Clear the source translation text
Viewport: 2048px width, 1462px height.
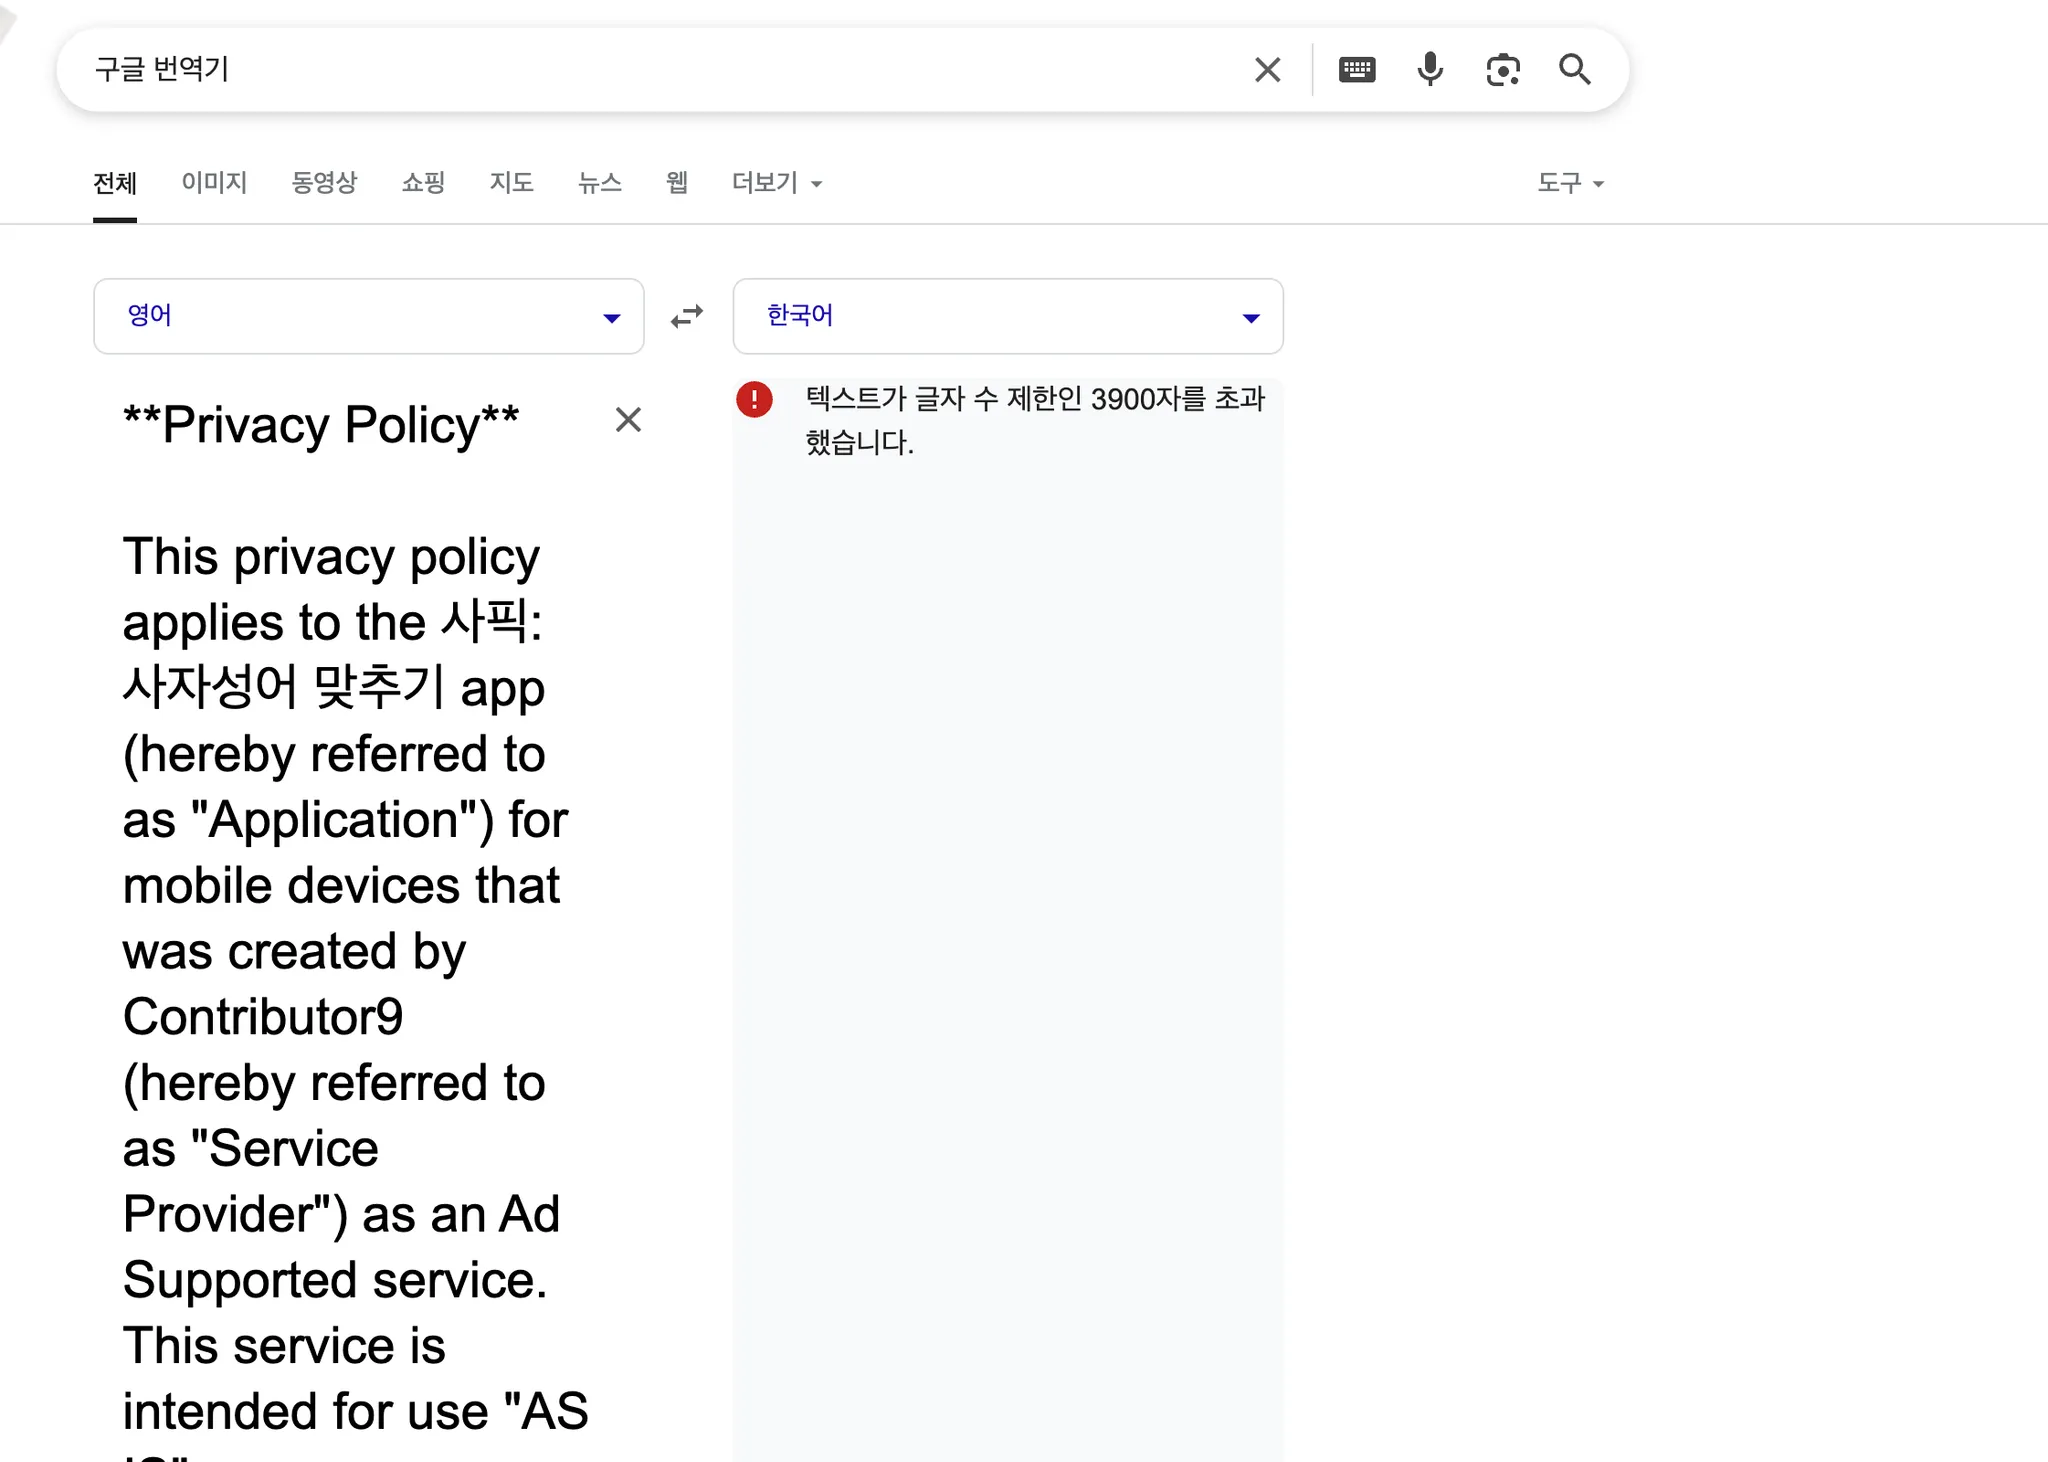tap(628, 420)
